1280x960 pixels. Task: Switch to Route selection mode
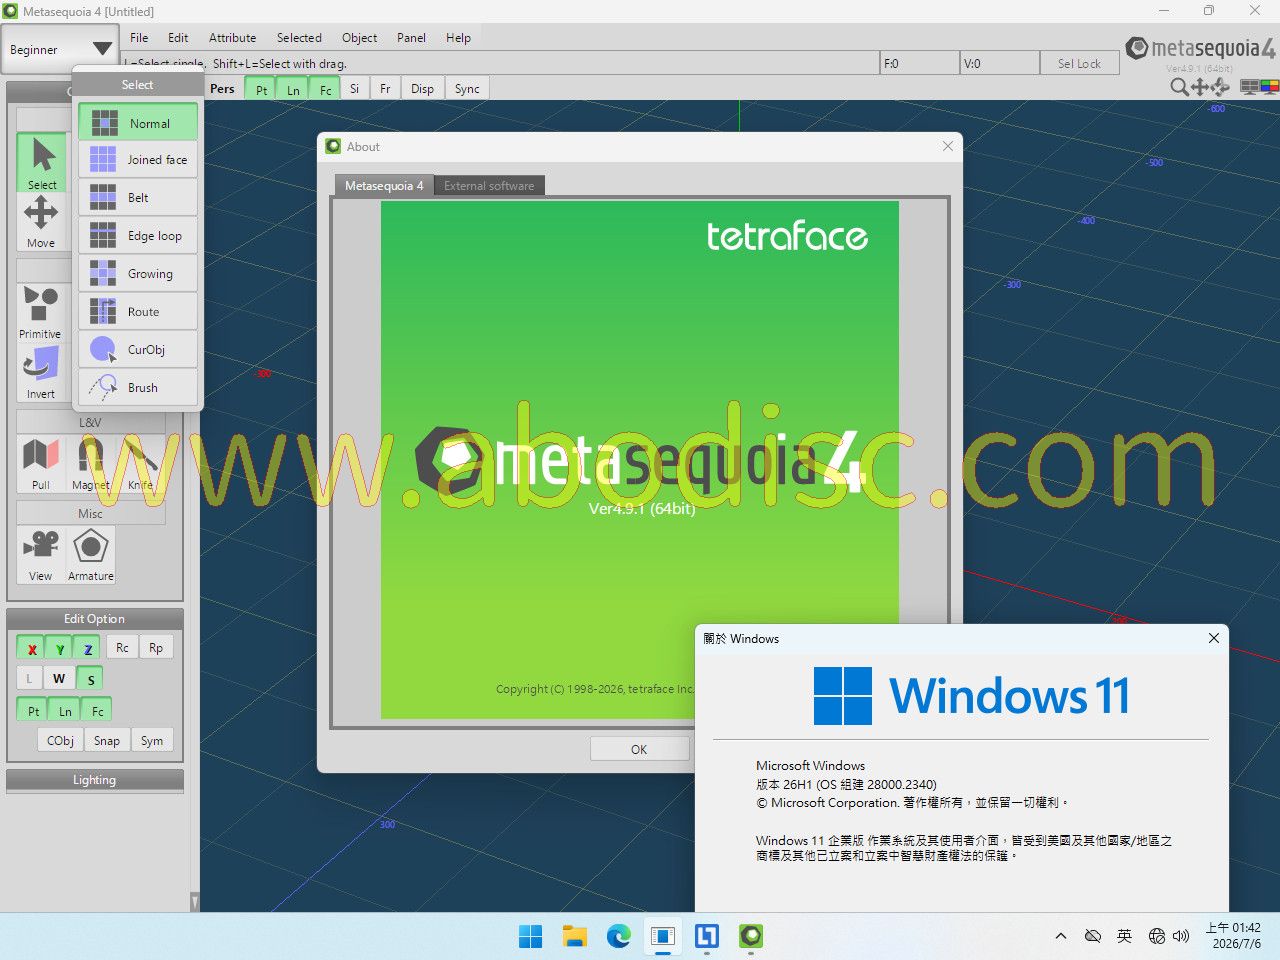coord(138,312)
